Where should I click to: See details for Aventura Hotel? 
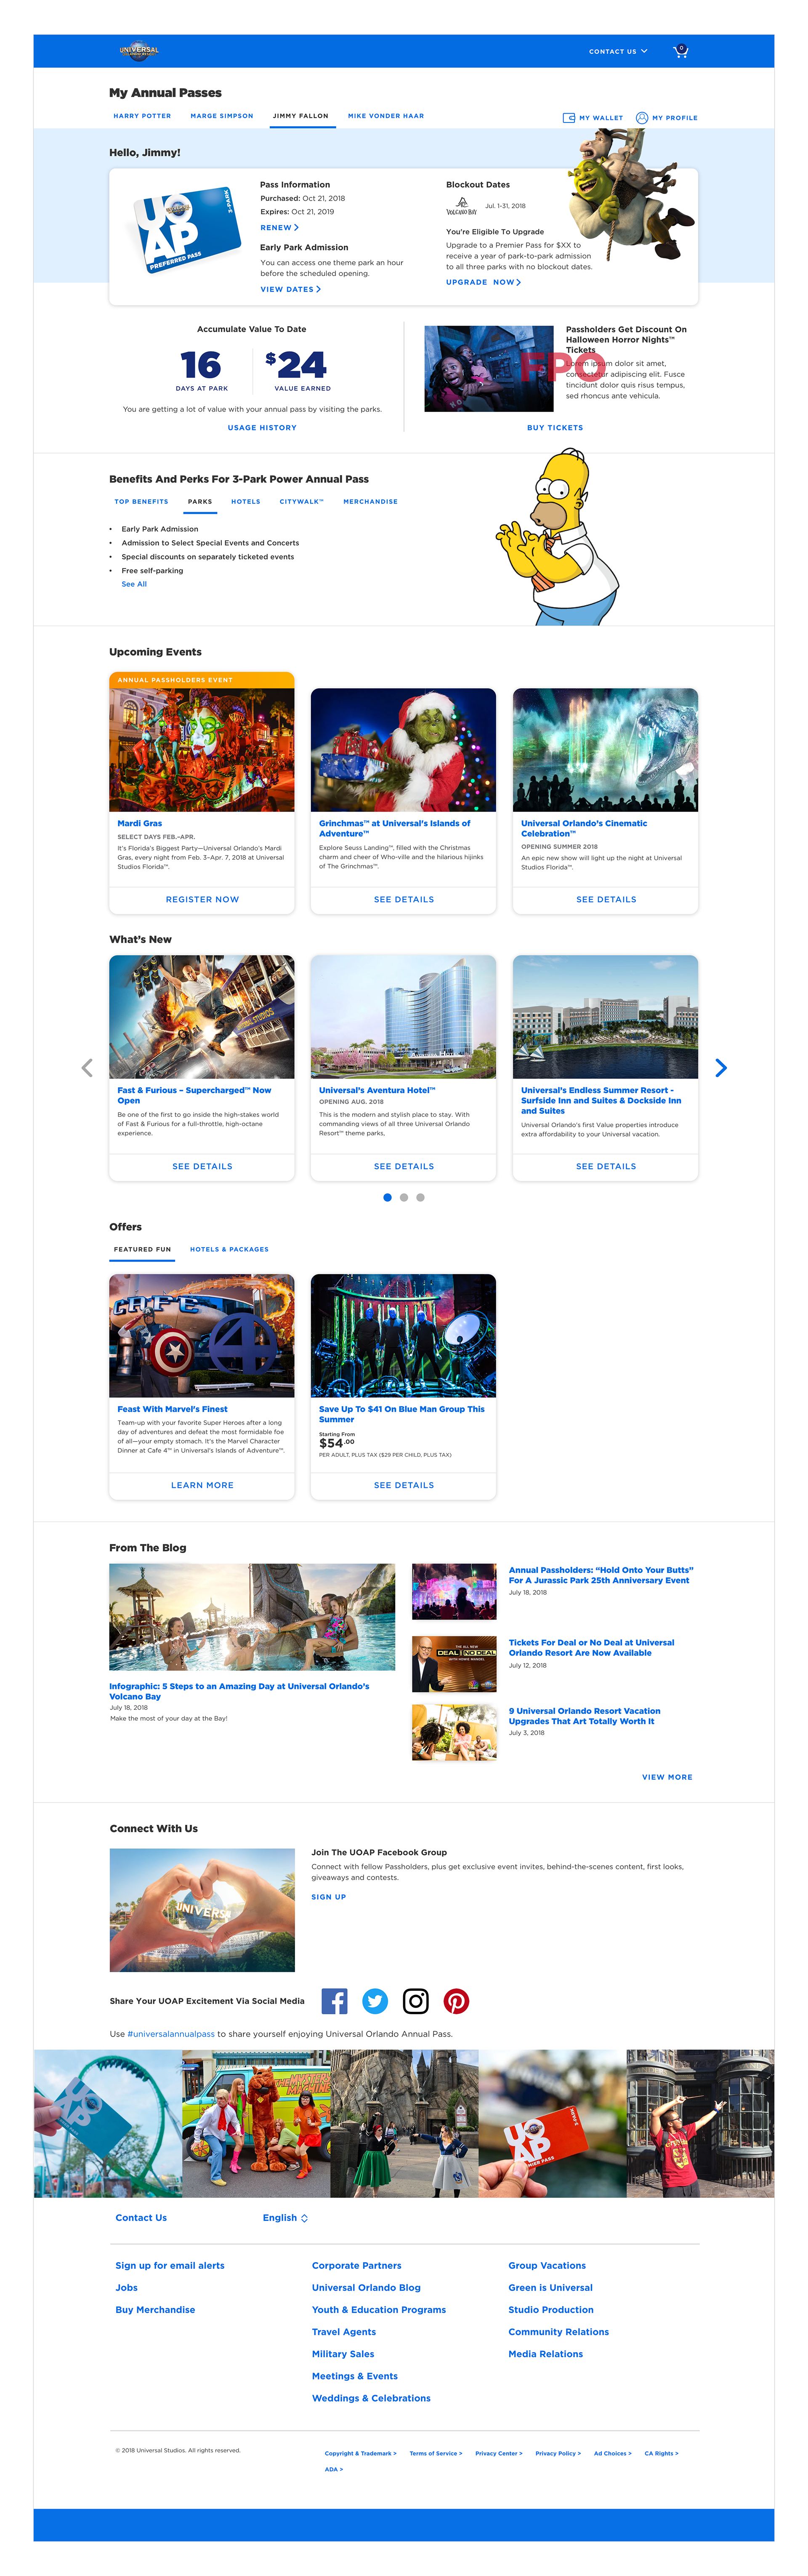(404, 1166)
